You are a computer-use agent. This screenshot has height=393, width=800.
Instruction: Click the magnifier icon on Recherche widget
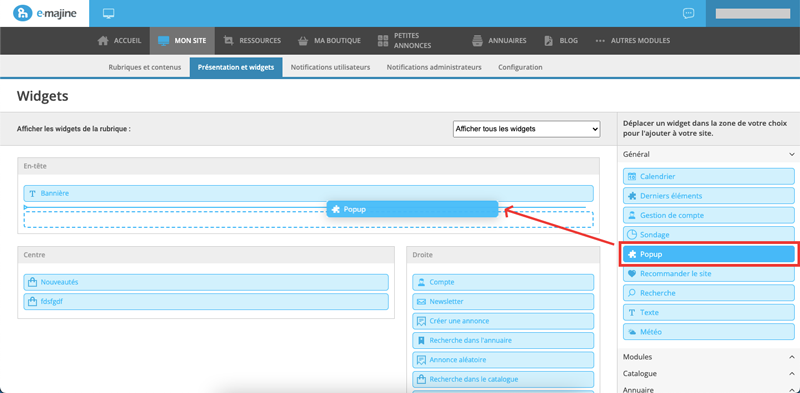coord(632,293)
